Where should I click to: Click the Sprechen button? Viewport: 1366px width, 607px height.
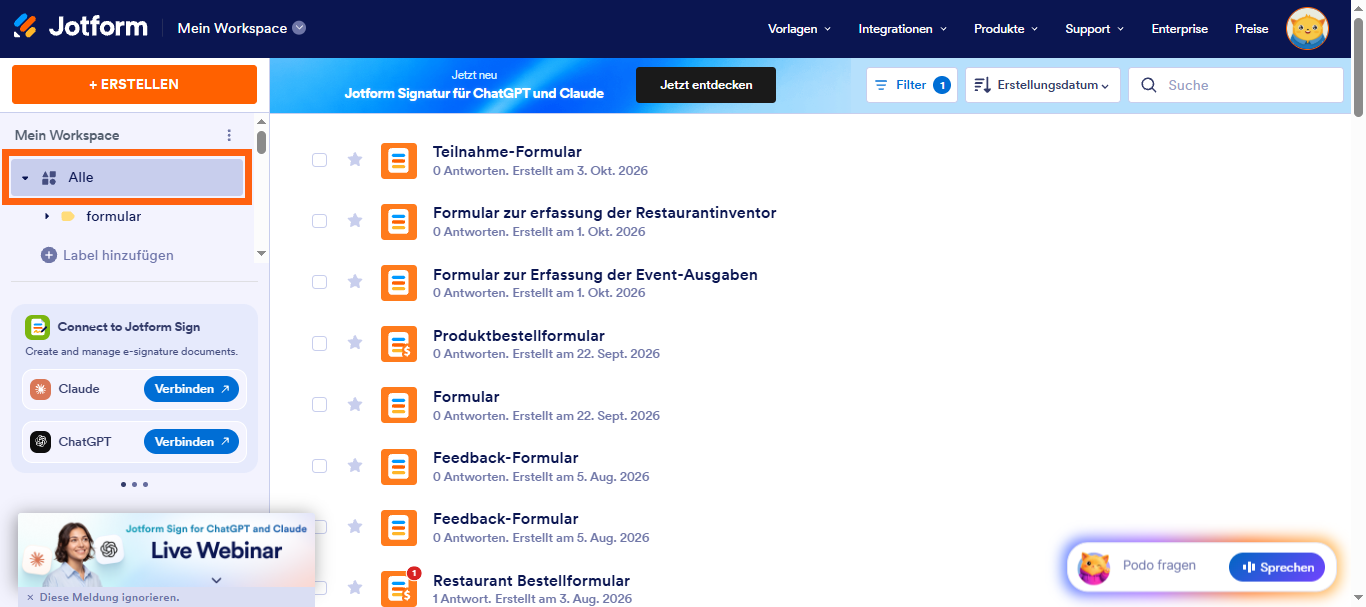pos(1277,567)
